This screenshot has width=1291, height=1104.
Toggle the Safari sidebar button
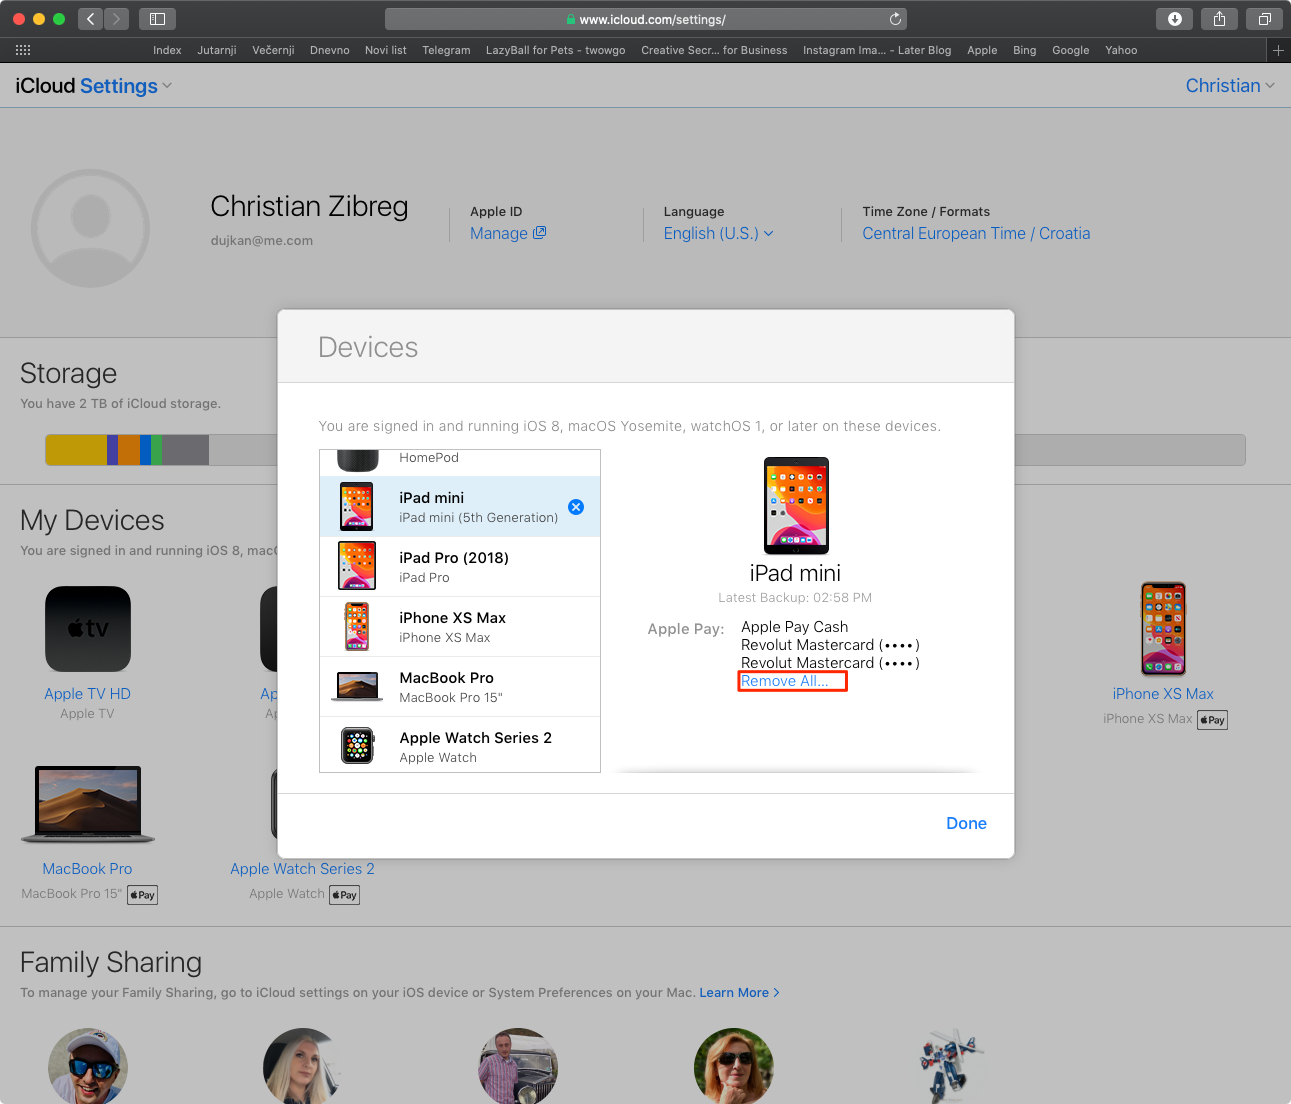157,19
